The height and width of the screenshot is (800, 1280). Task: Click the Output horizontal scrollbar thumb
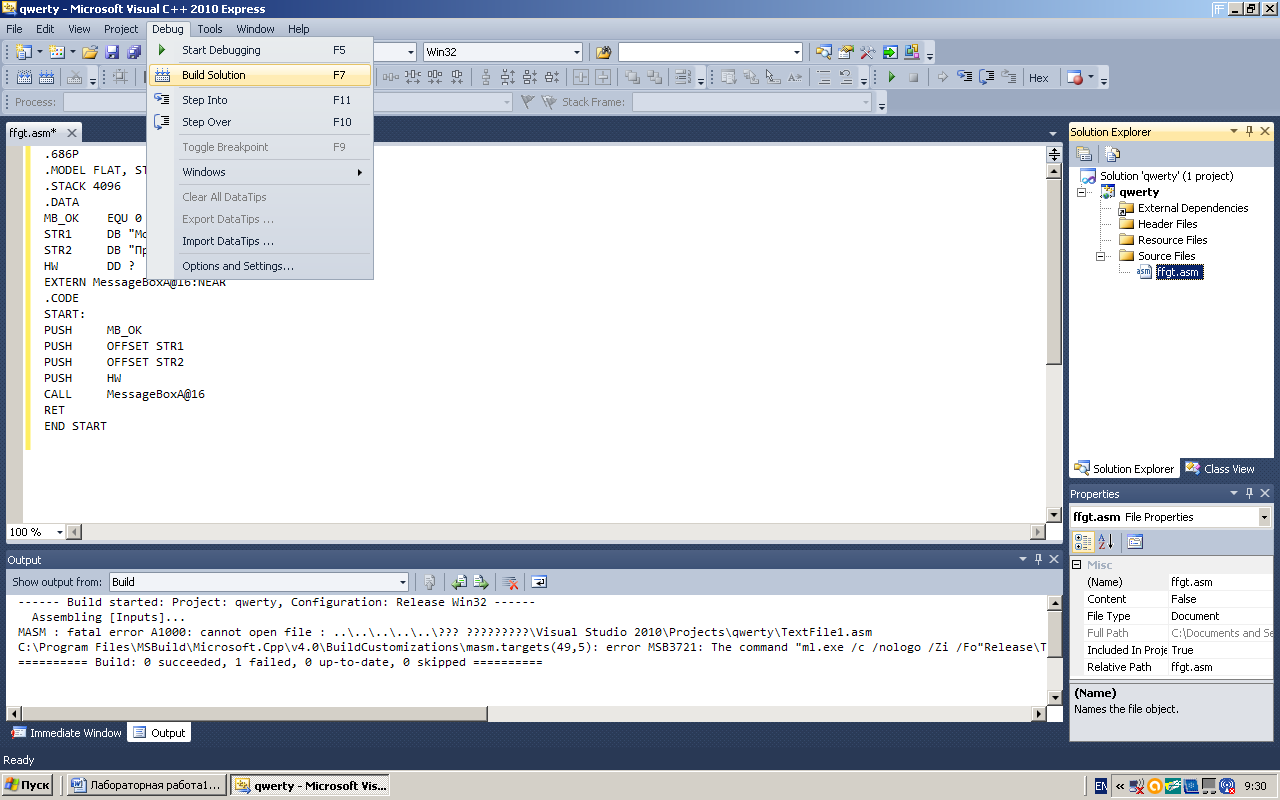256,714
